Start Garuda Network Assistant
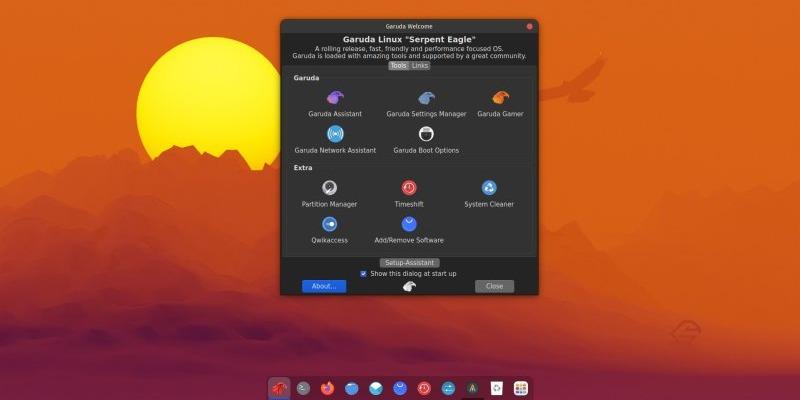The width and height of the screenshot is (800, 400). click(335, 134)
